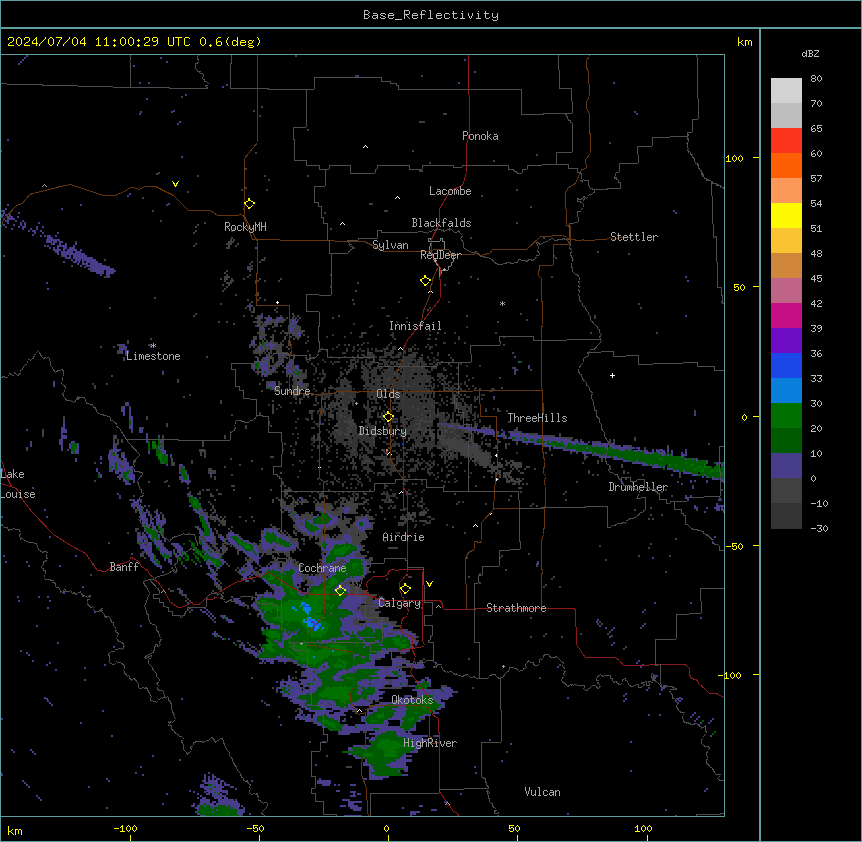Pick the violet 36-39 dBZ legend swatch
This screenshot has width=862, height=842.
[786, 340]
